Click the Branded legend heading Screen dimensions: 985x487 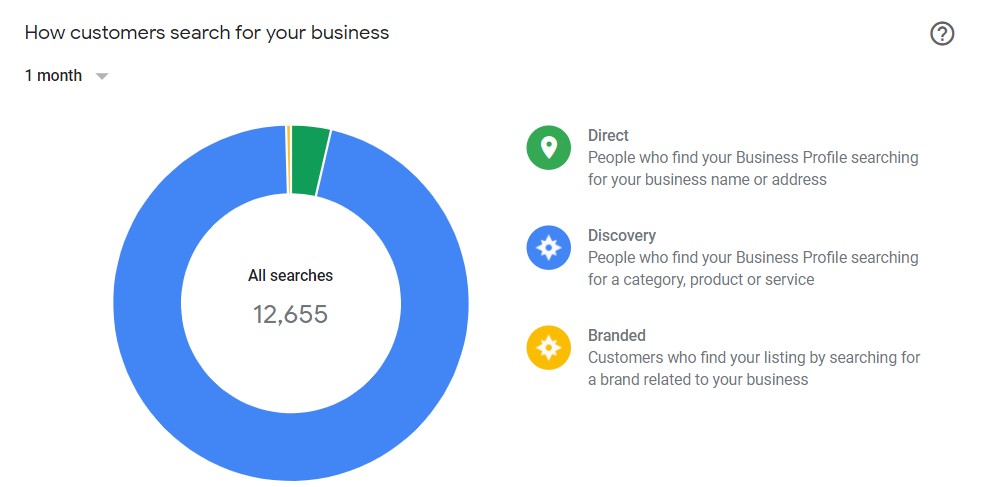[616, 336]
